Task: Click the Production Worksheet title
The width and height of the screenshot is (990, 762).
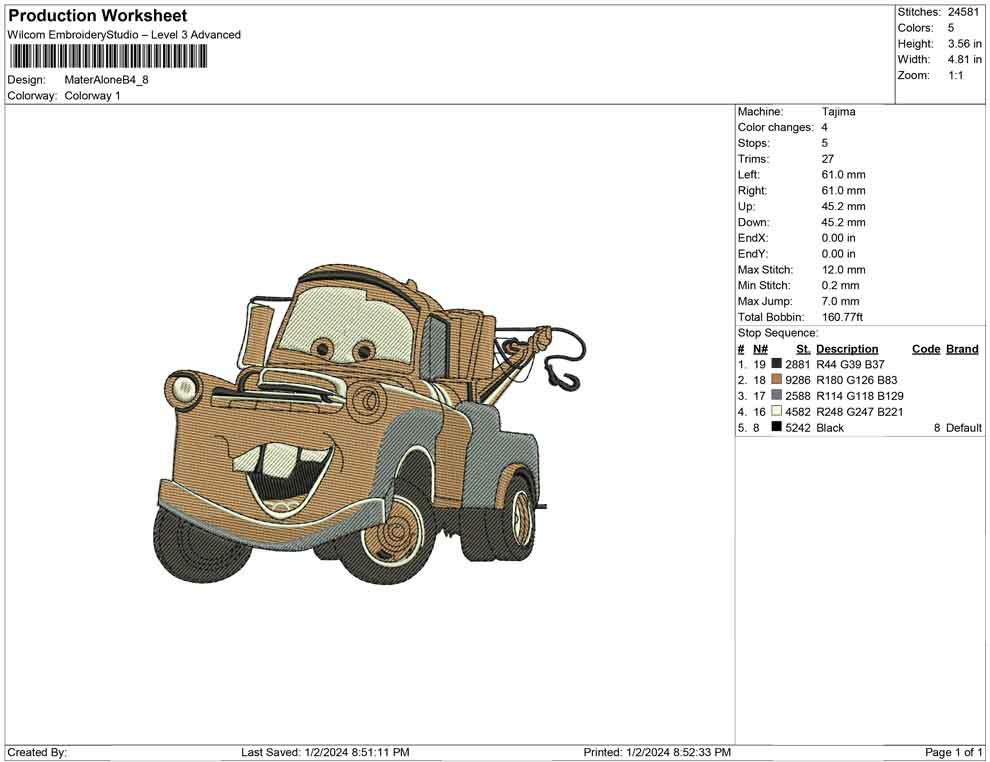Action: (x=97, y=16)
